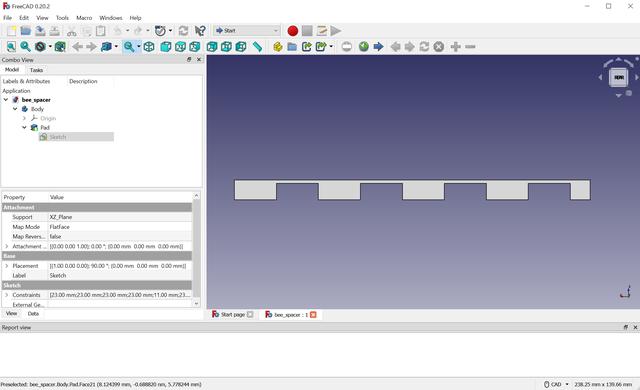Close the bee_spacer : 1 document tab
The width and height of the screenshot is (640, 390).
[313, 315]
